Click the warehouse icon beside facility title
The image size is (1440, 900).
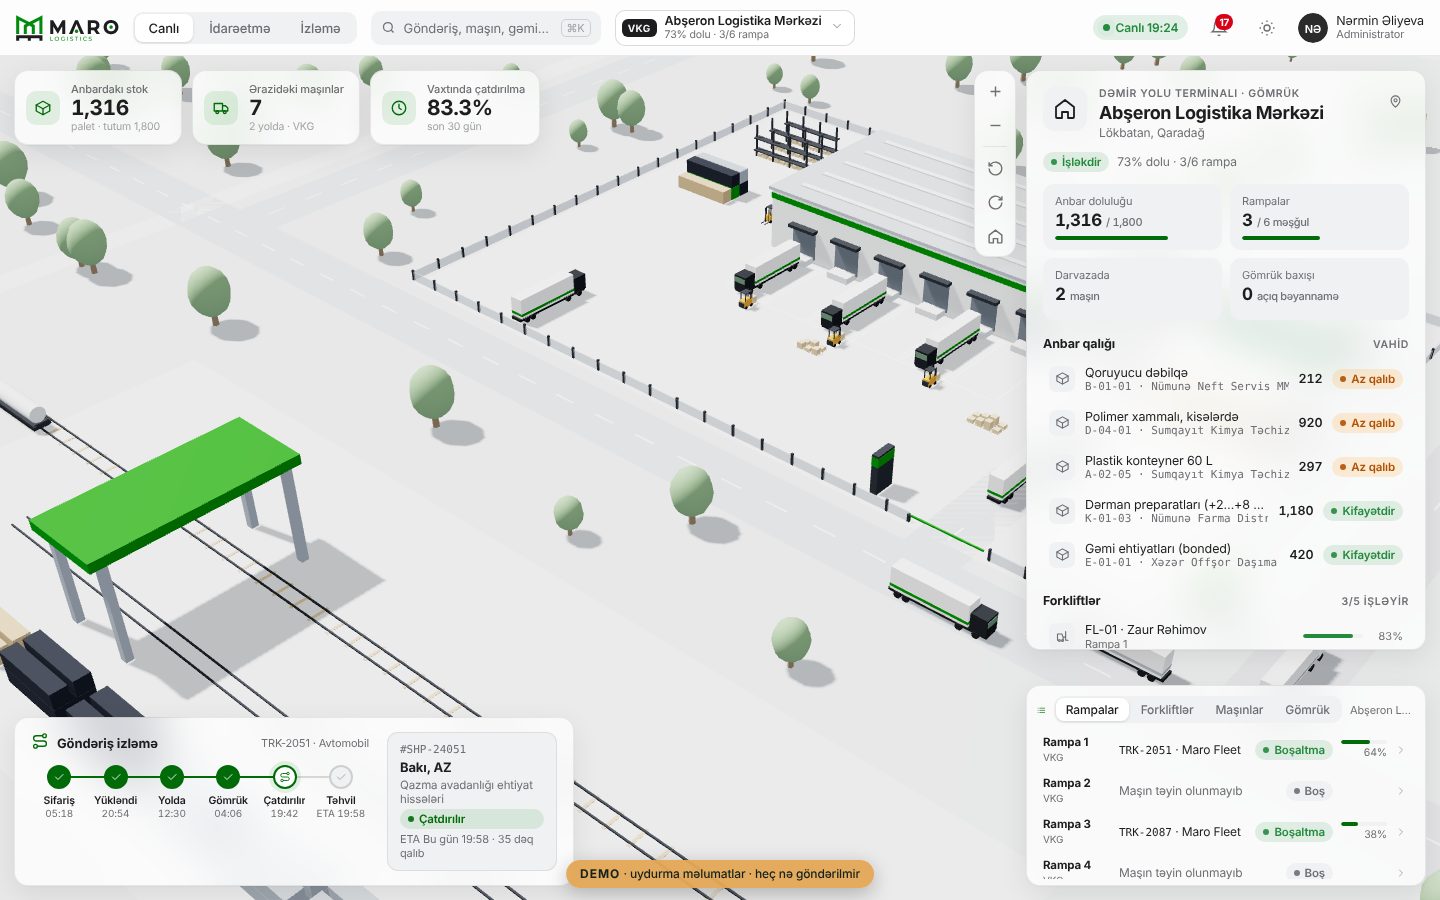[1065, 110]
